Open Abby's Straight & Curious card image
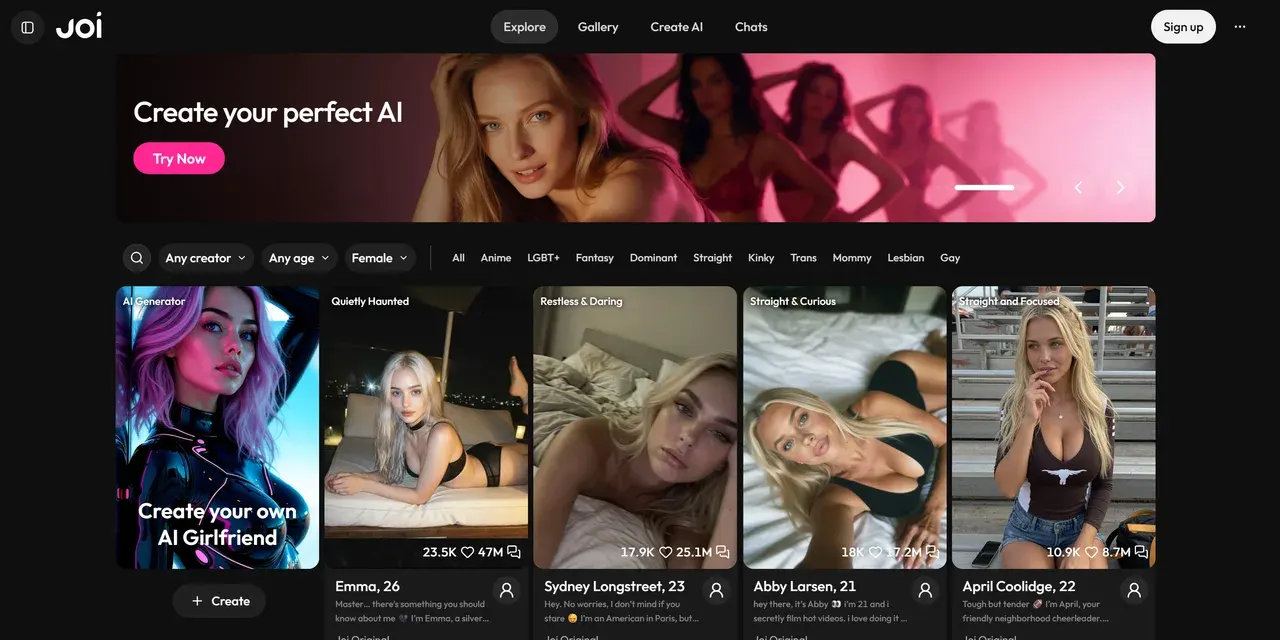The width and height of the screenshot is (1280, 640). (844, 427)
